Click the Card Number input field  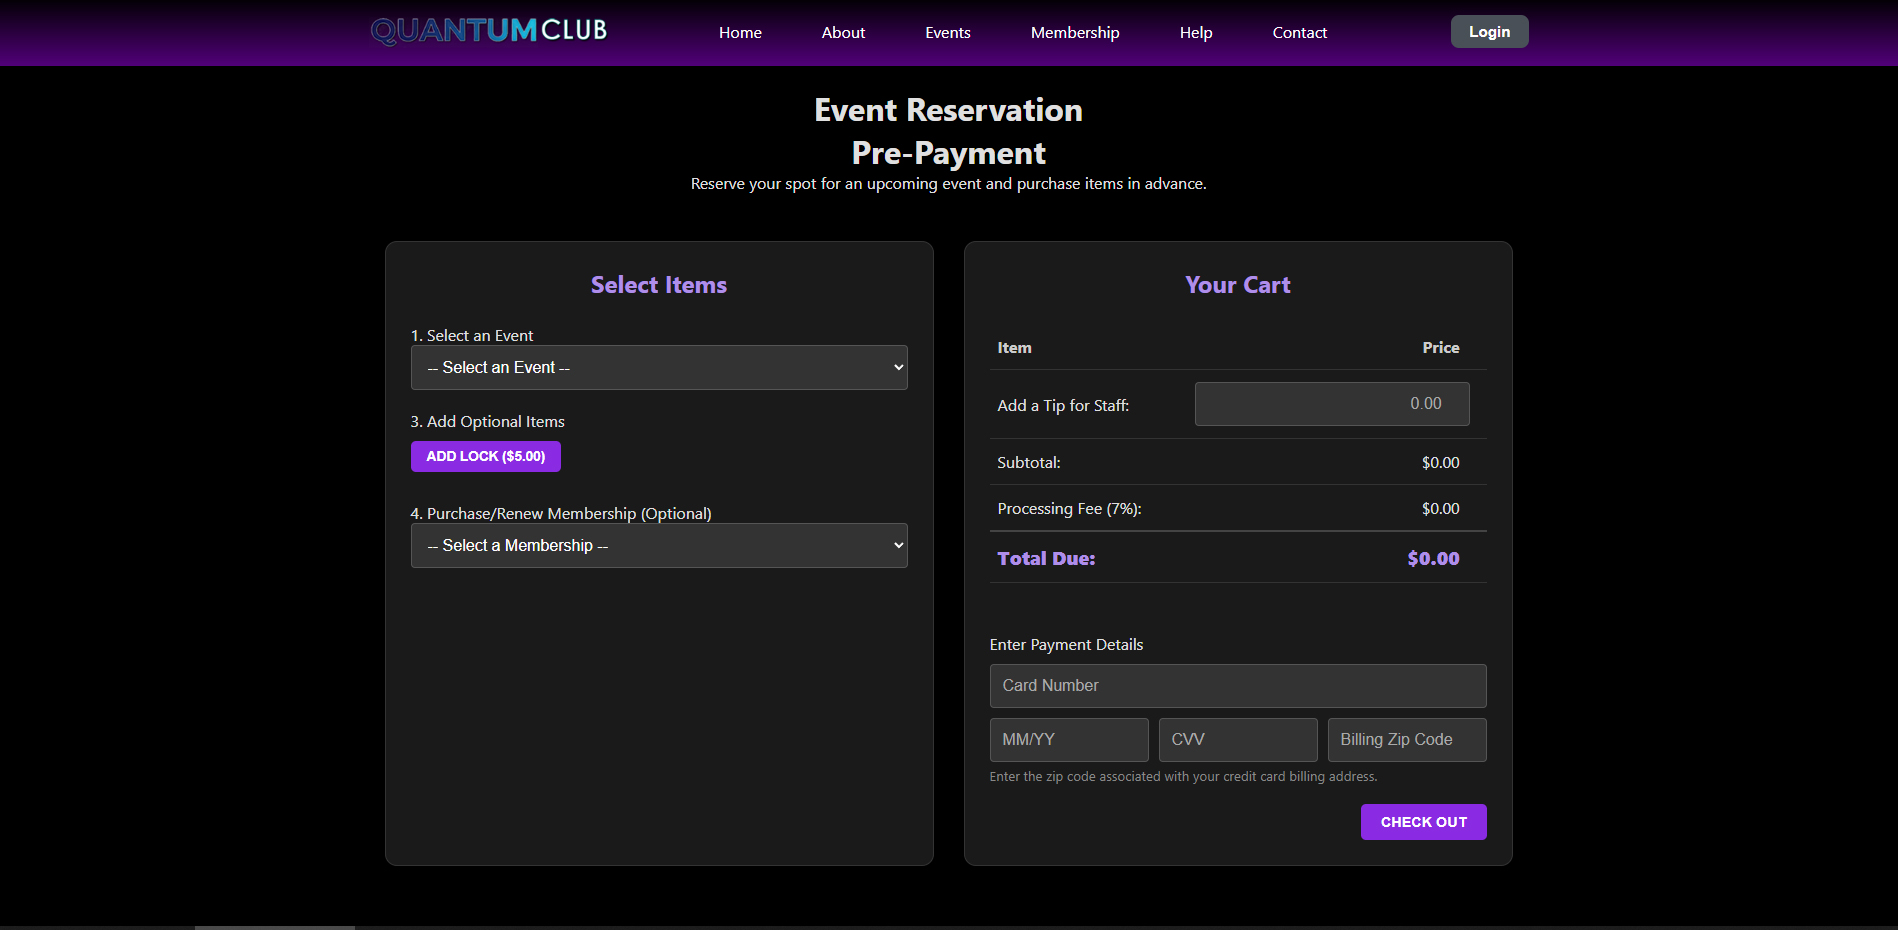point(1237,686)
